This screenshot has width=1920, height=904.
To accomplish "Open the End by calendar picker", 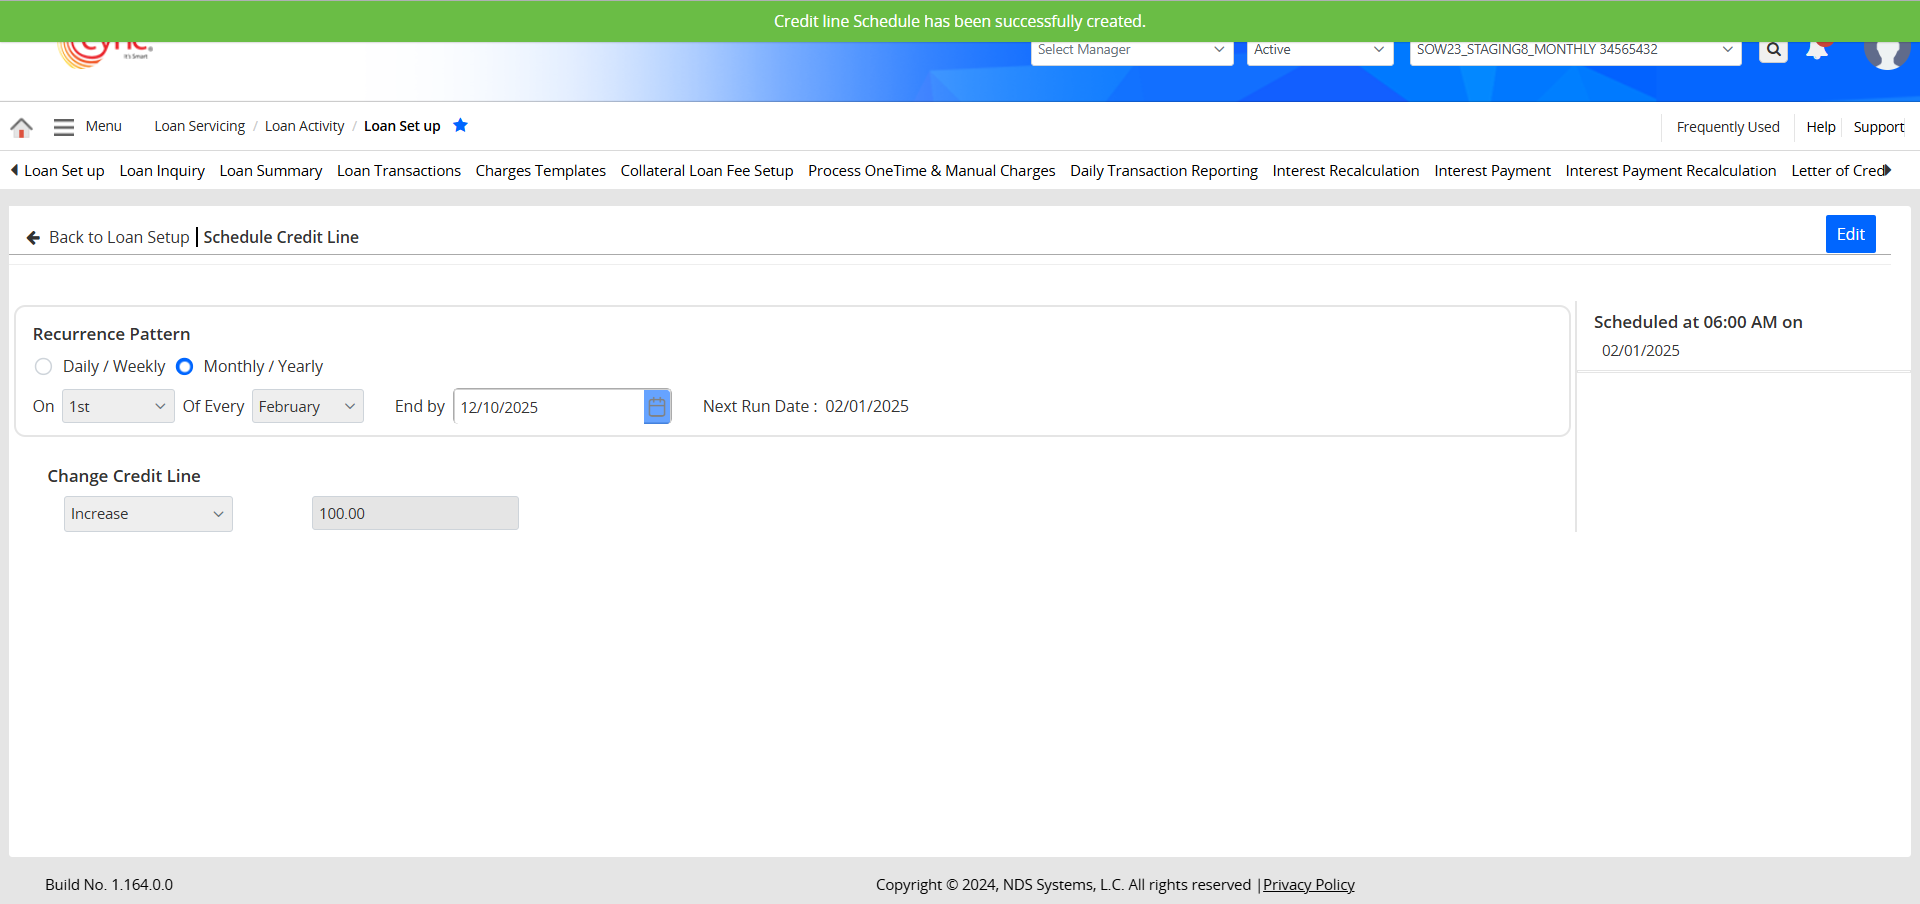I will 657,407.
